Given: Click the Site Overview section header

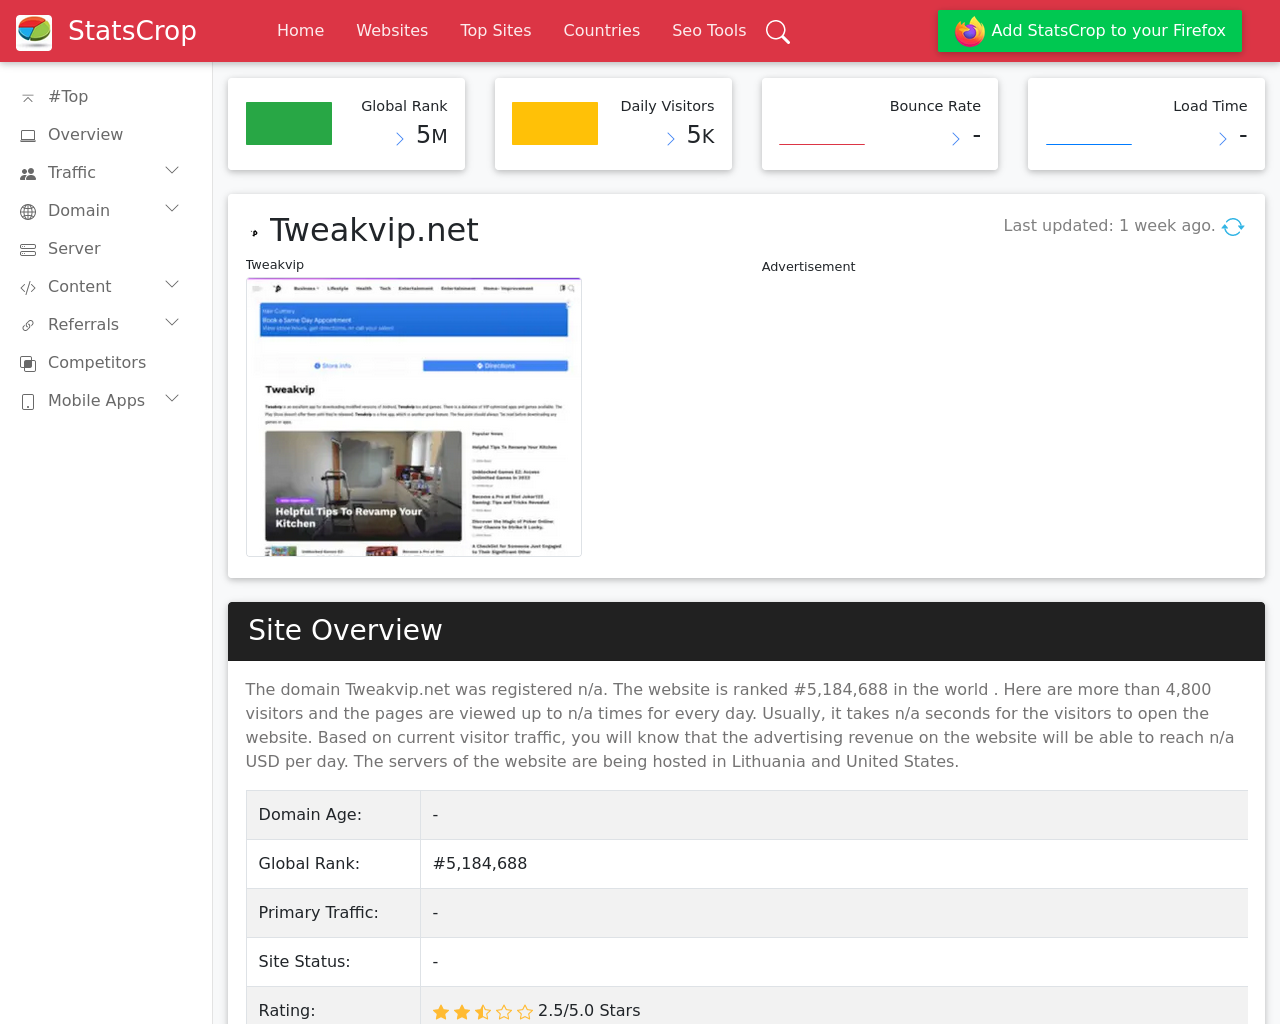Looking at the screenshot, I should pos(746,631).
